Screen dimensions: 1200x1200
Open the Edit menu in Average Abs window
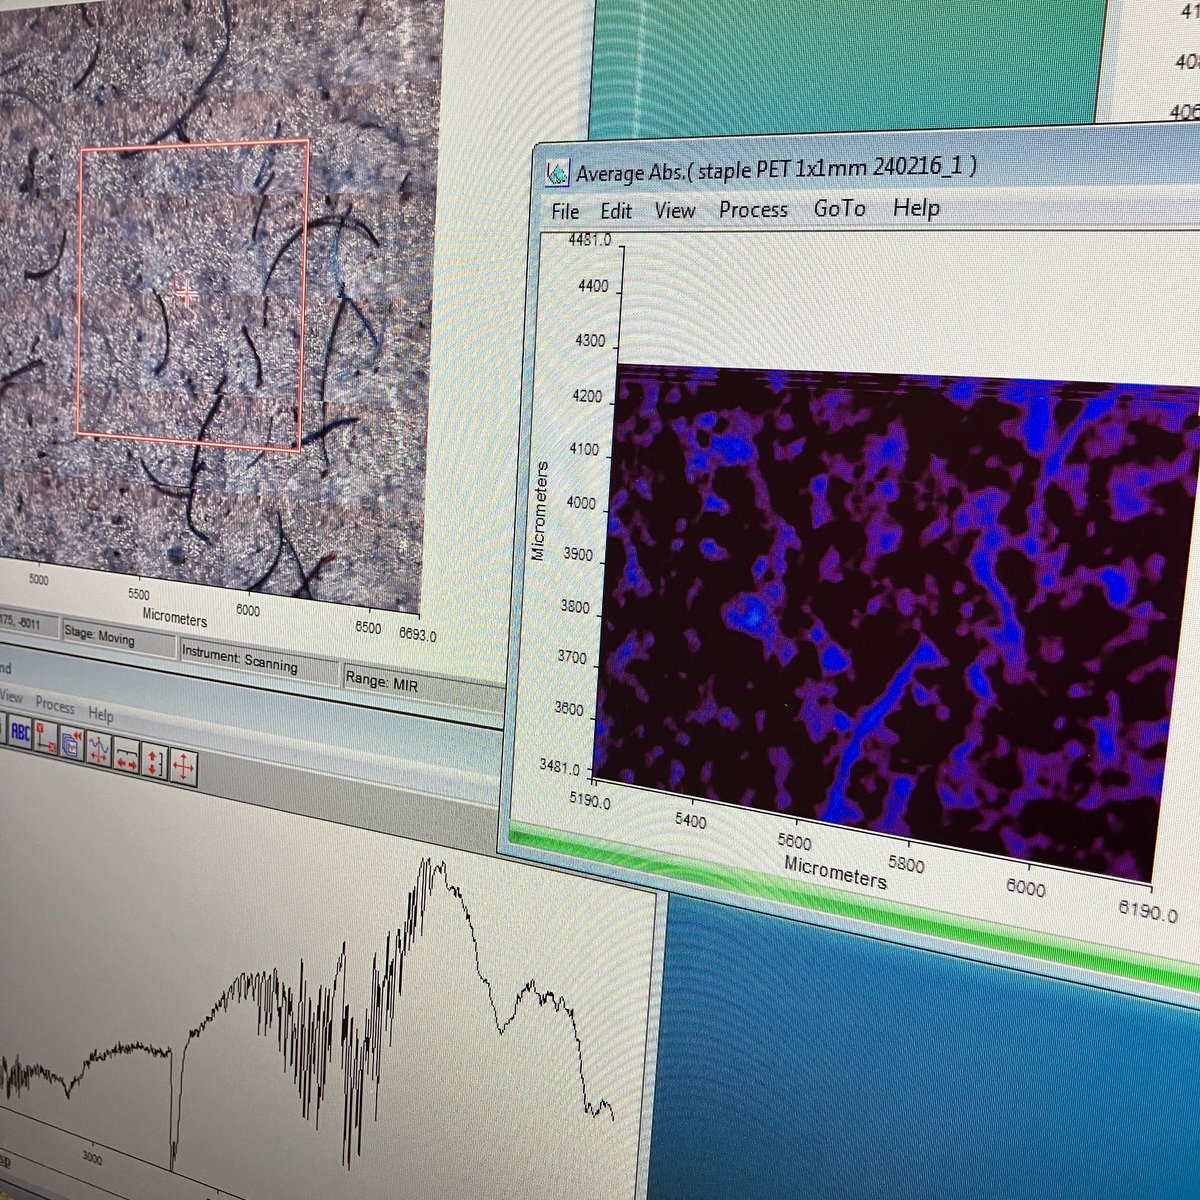616,210
